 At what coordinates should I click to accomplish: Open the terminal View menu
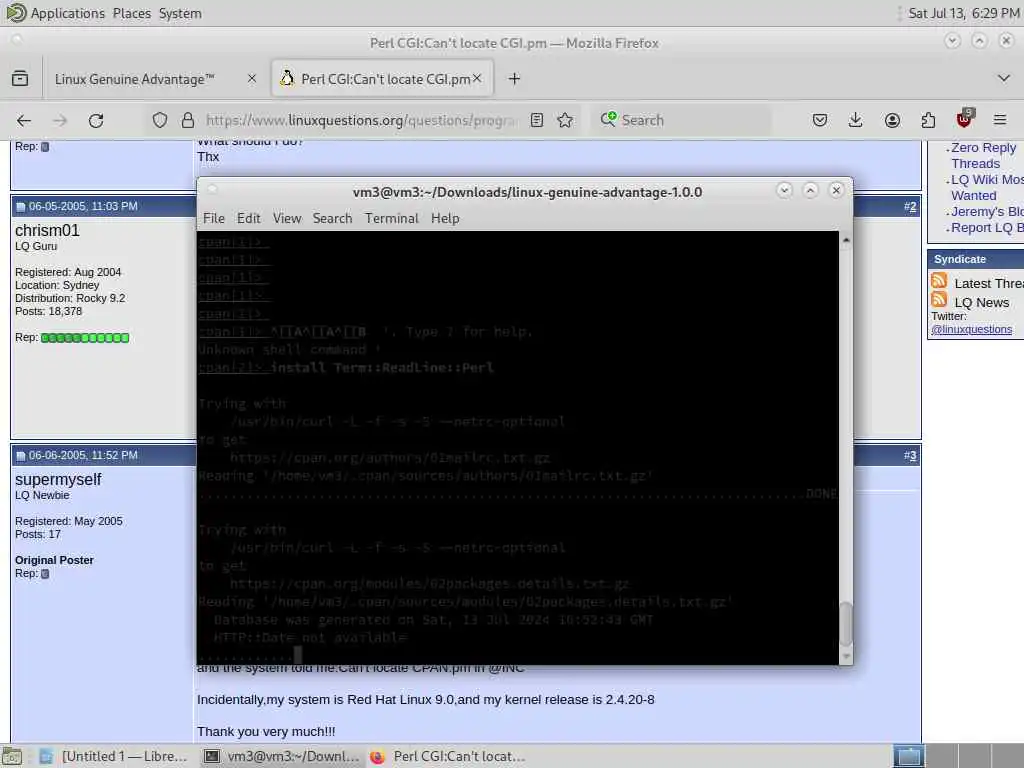point(287,218)
